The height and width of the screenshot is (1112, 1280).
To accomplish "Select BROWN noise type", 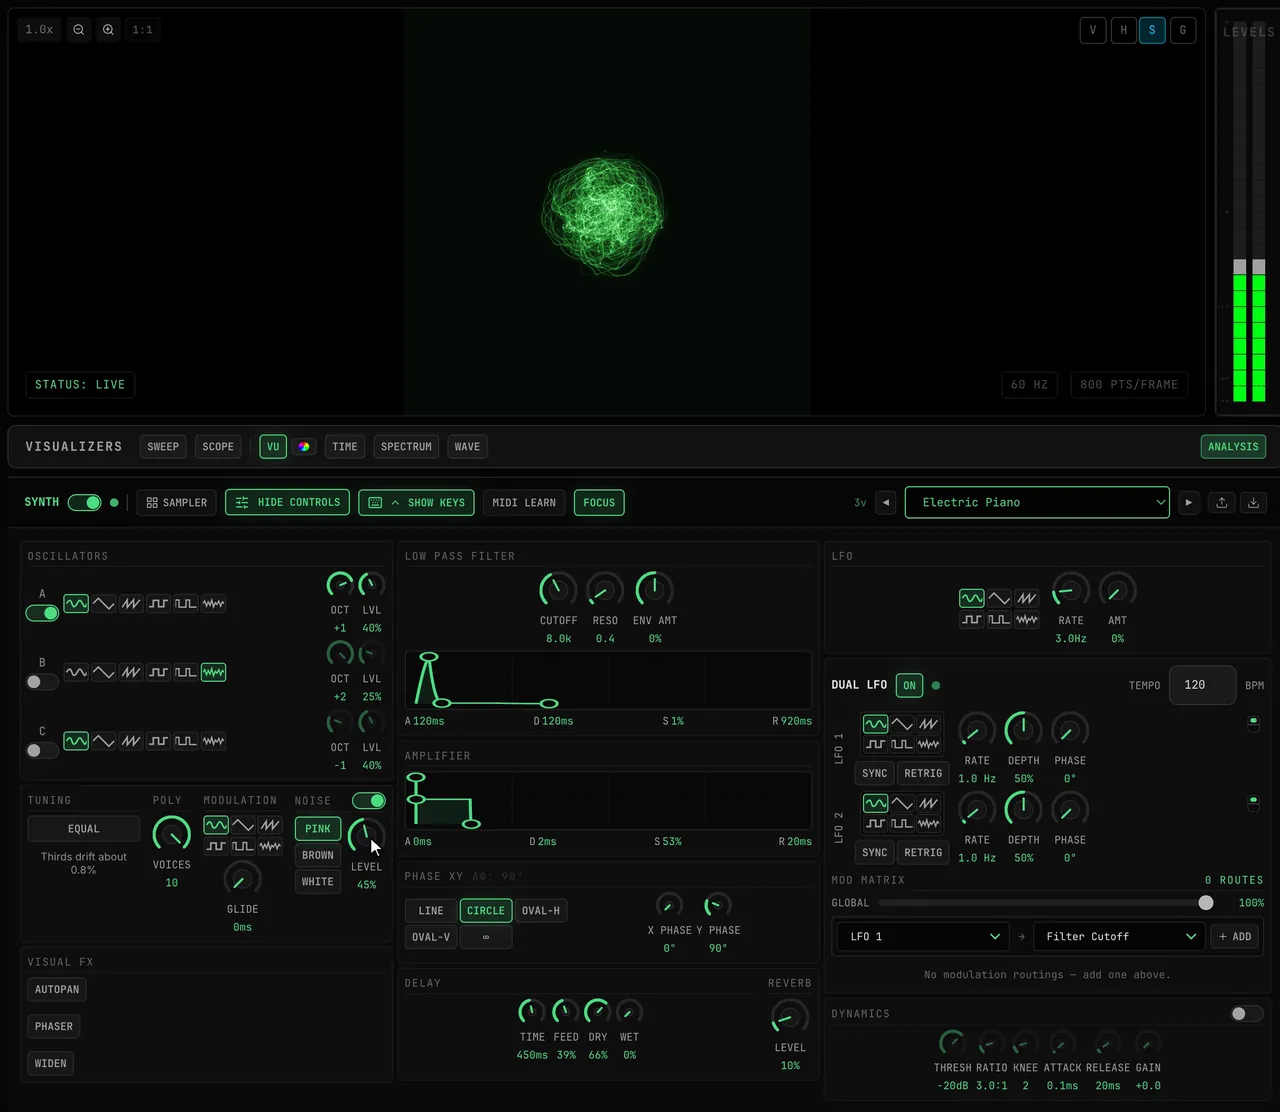I will pyautogui.click(x=318, y=856).
